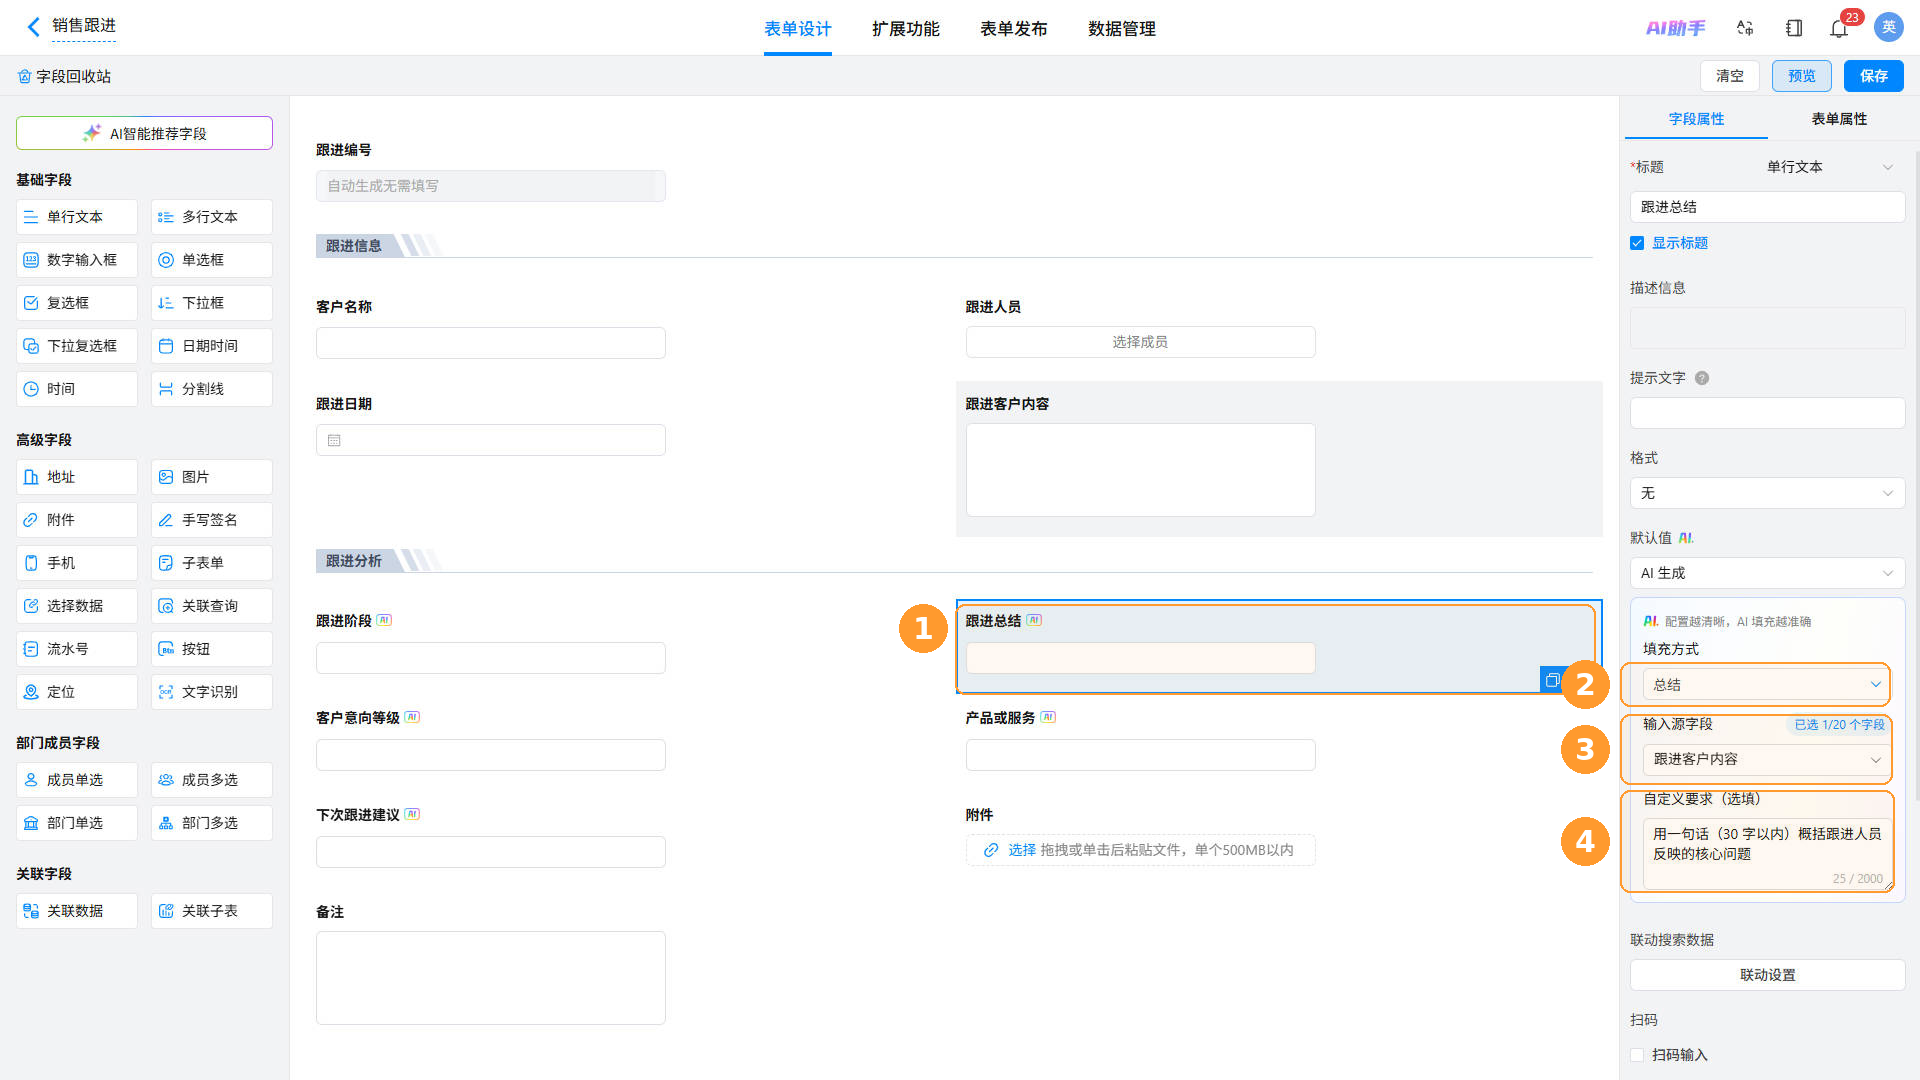Image resolution: width=1920 pixels, height=1080 pixels.
Task: Add a 数字输入框 field
Action: [x=77, y=260]
